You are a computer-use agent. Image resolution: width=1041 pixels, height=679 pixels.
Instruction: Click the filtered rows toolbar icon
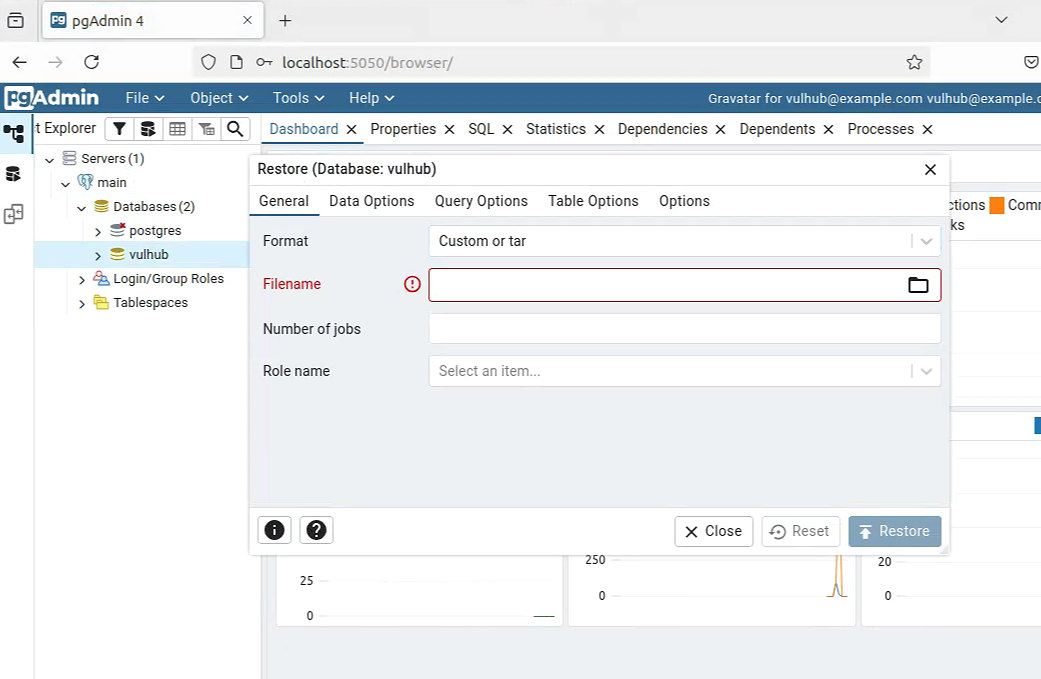click(206, 129)
